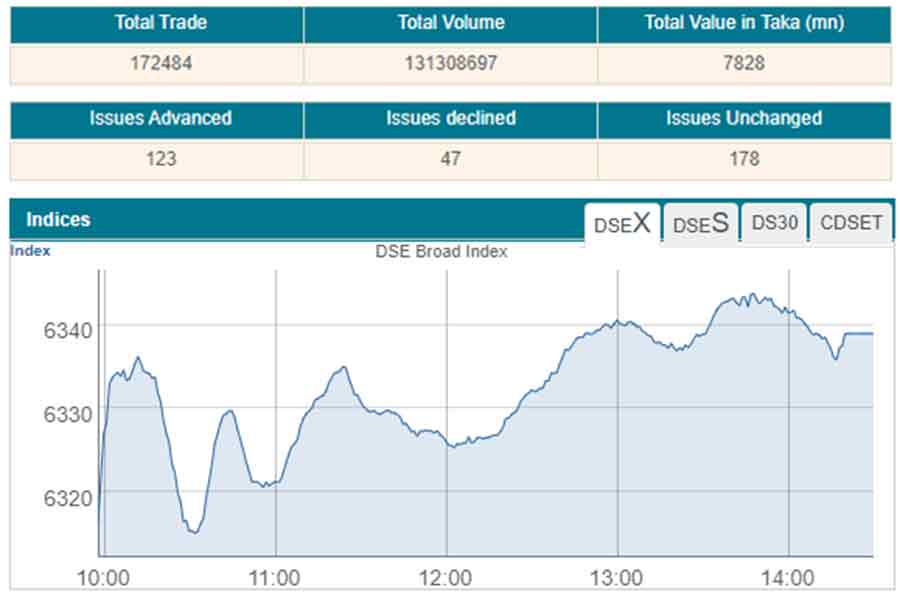Click the 12:00 time axis label
Screen dimensions: 900x600
click(x=446, y=578)
